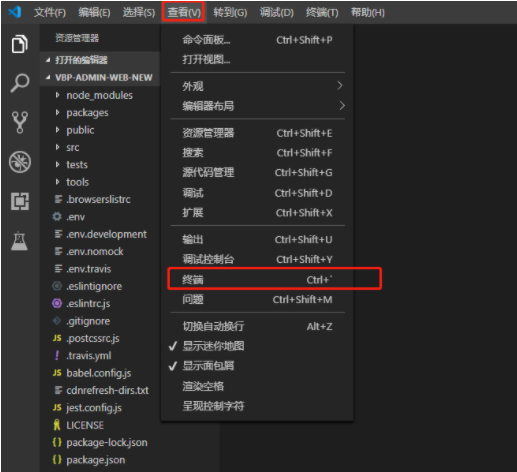This screenshot has height=472, width=517.
Task: Open the 编辑(E) menu
Action: click(94, 13)
